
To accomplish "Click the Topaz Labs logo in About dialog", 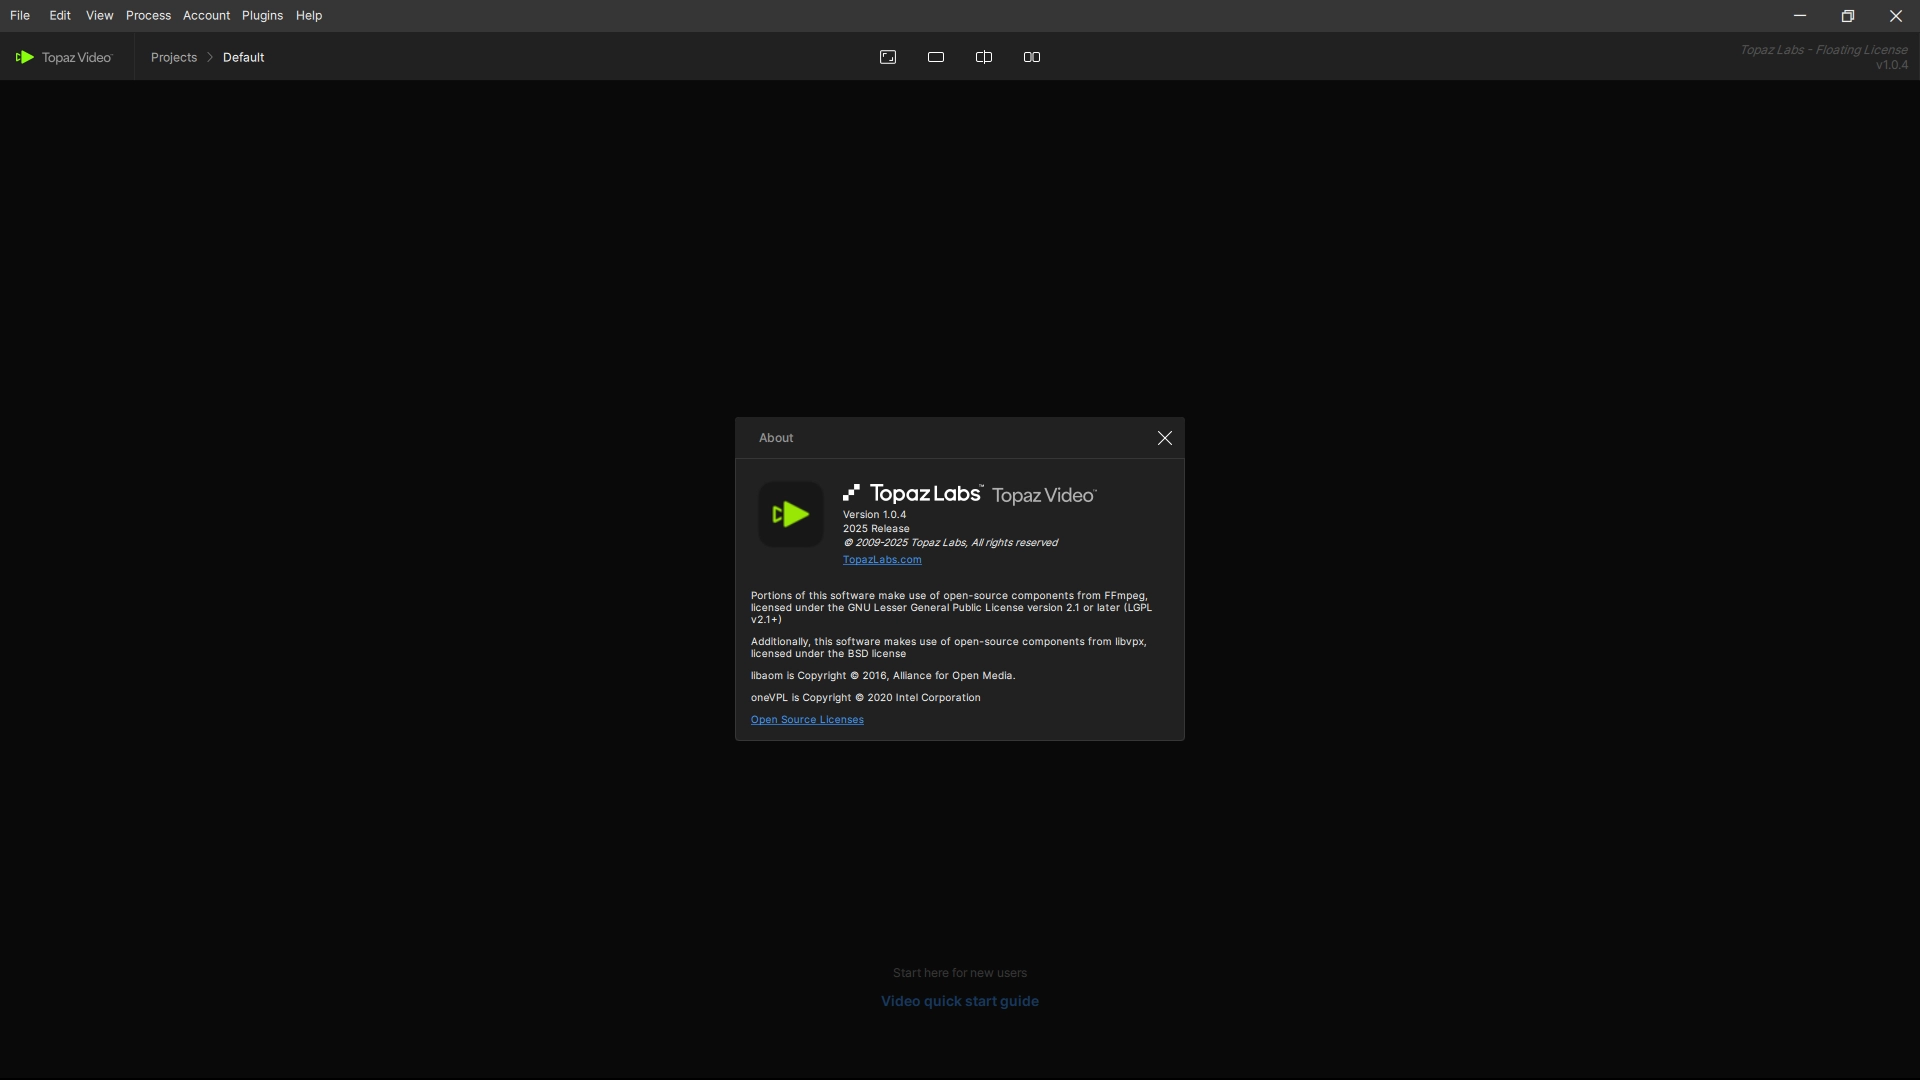I will [x=913, y=493].
